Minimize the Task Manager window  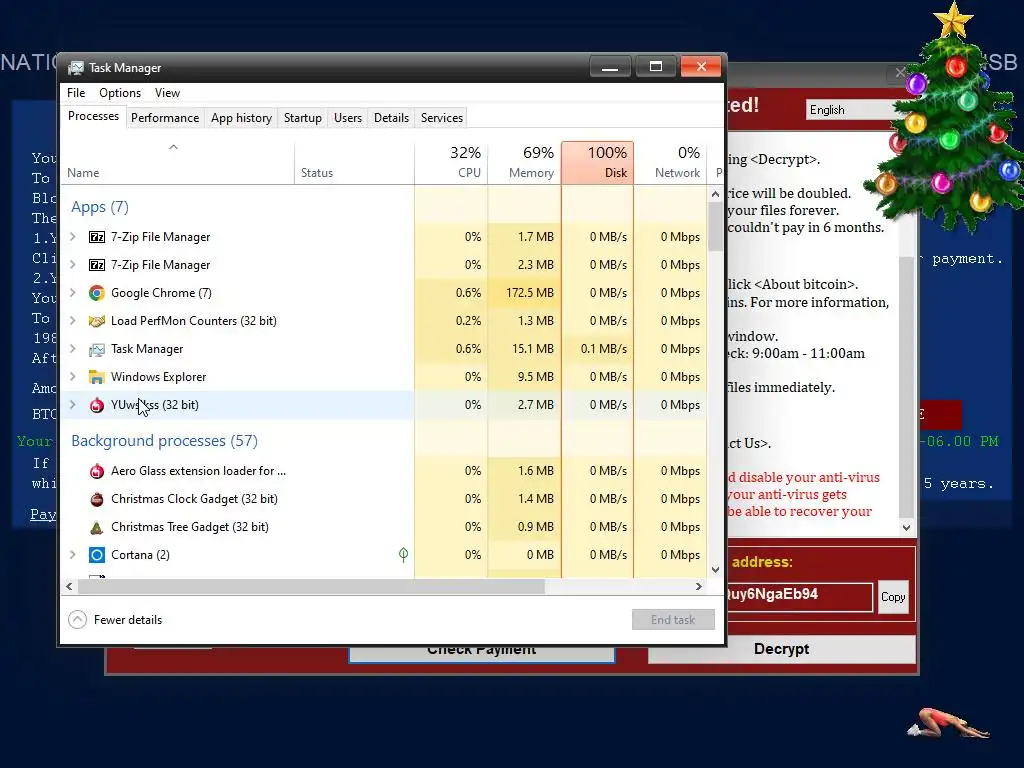[610, 67]
